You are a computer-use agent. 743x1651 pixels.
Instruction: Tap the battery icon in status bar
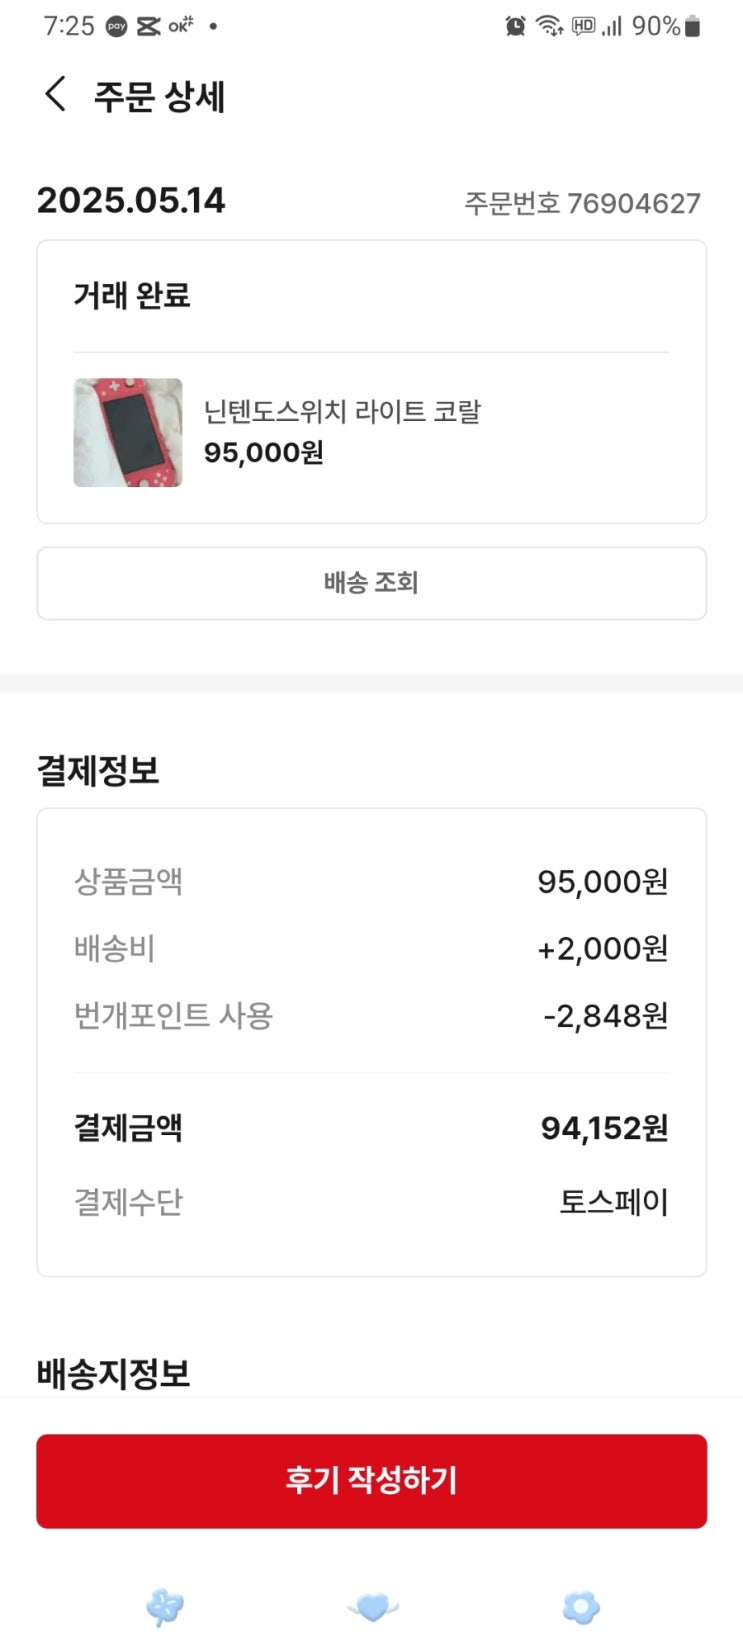(692, 26)
